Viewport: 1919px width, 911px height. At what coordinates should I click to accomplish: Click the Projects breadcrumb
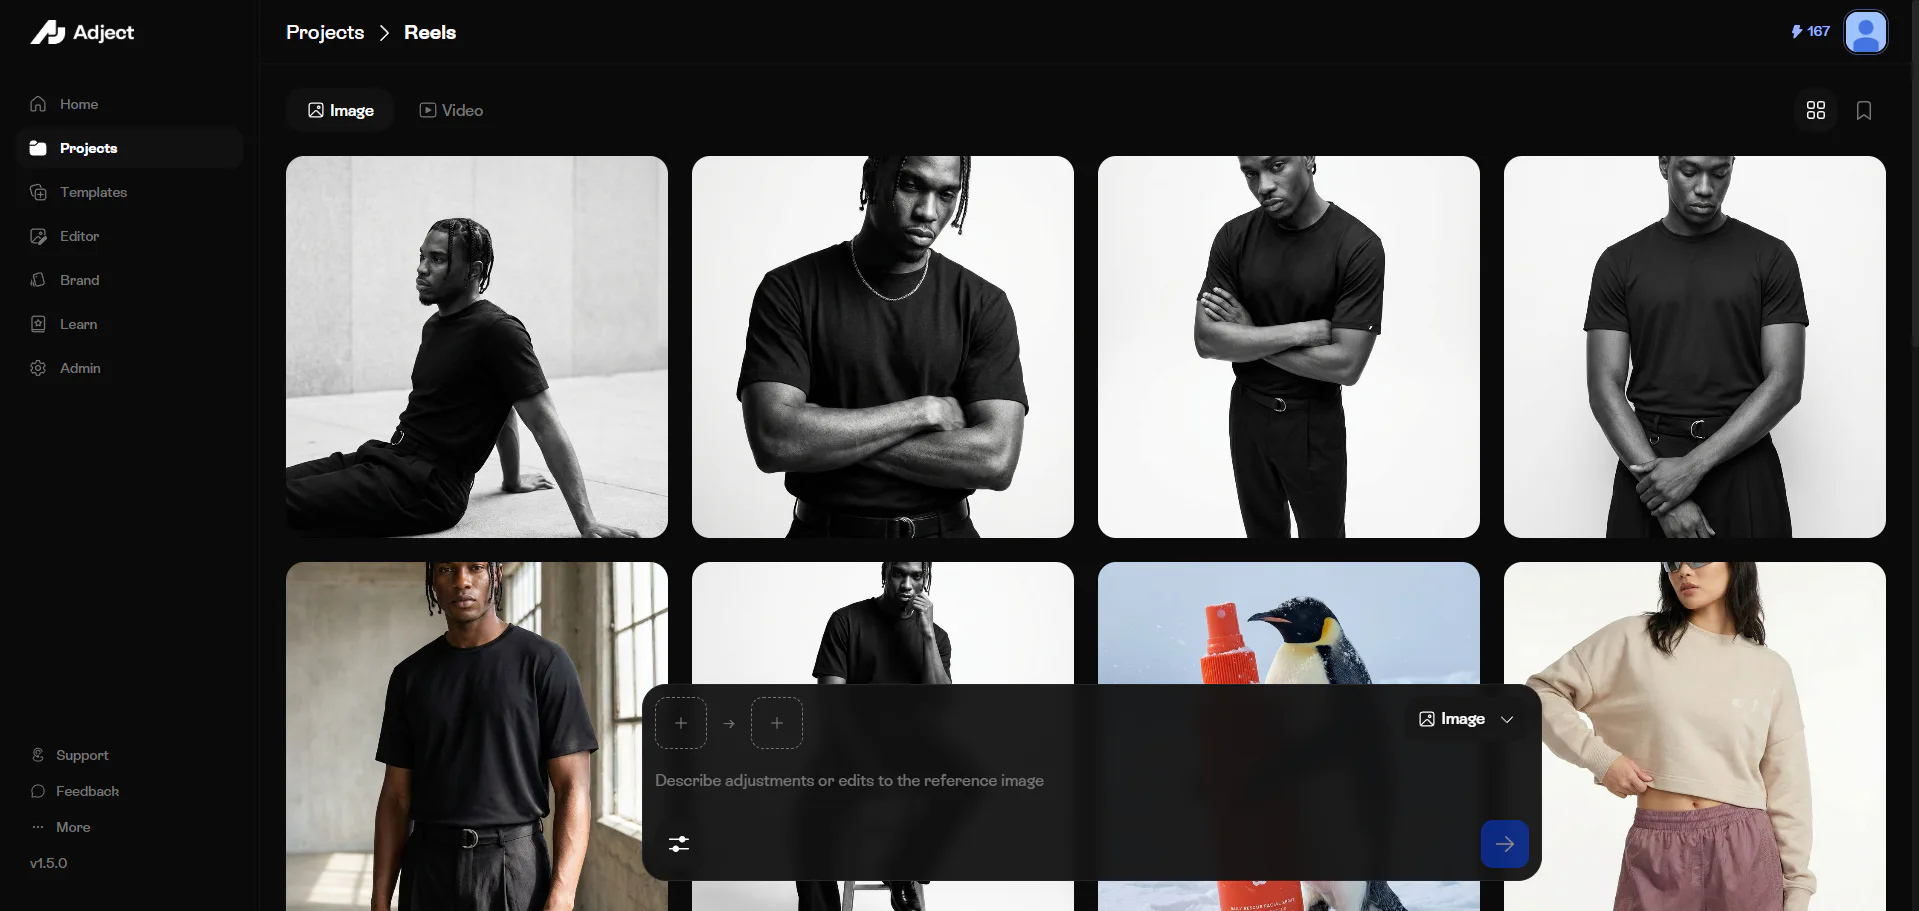325,32
